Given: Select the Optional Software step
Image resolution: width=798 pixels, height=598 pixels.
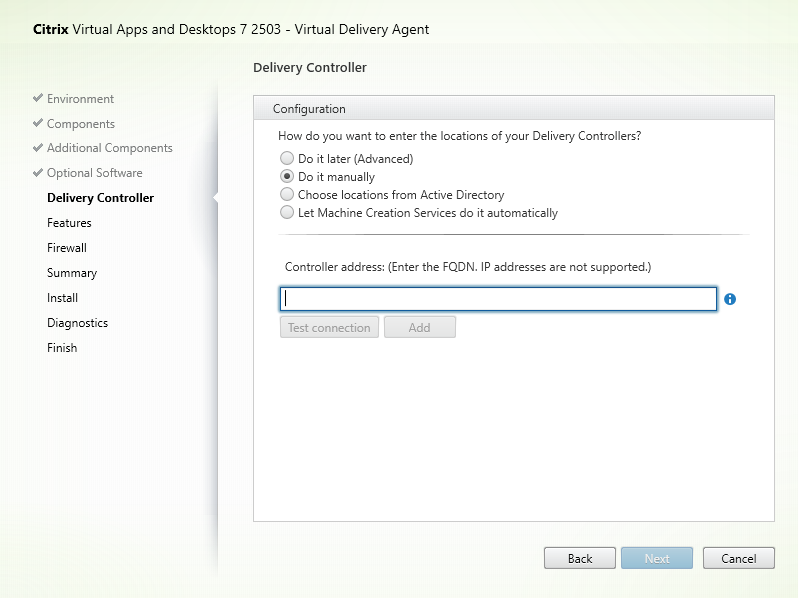Looking at the screenshot, I should tap(94, 173).
